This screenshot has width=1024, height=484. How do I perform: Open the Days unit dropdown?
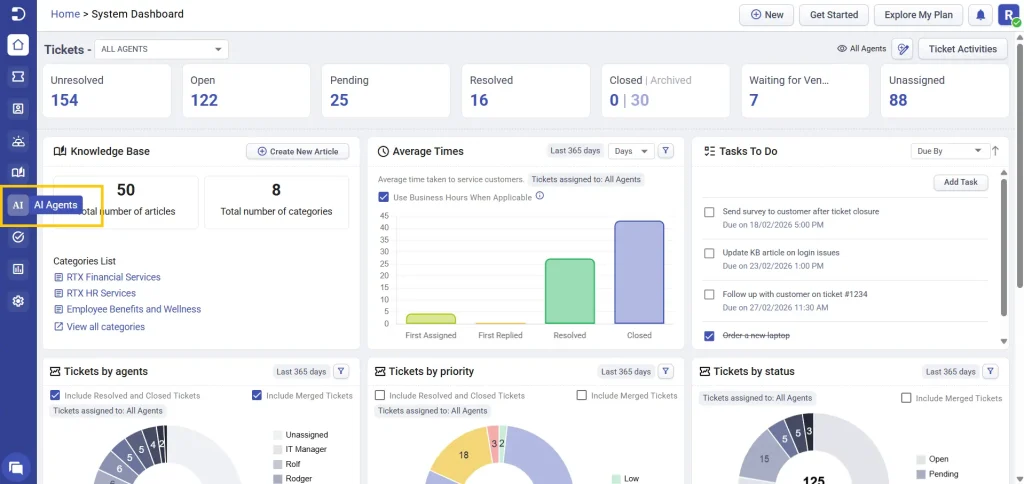pyautogui.click(x=631, y=151)
